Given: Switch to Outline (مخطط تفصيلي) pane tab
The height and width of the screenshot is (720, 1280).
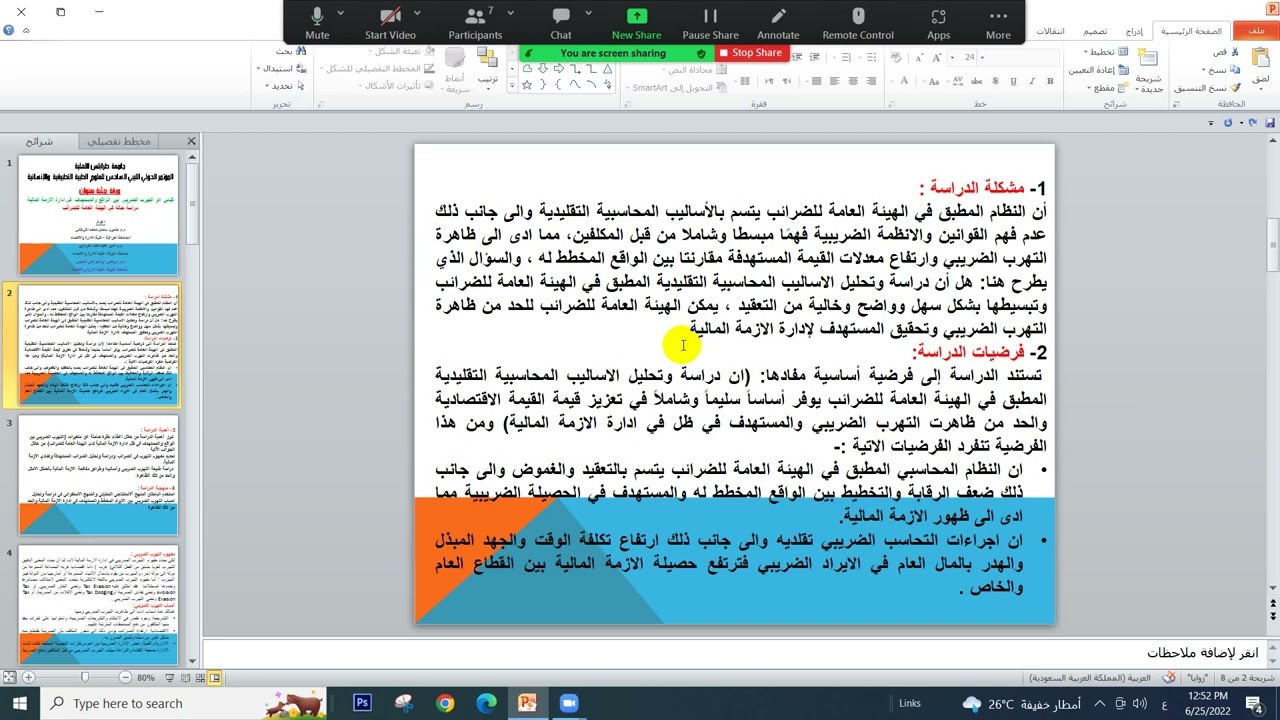Looking at the screenshot, I should pyautogui.click(x=119, y=142).
